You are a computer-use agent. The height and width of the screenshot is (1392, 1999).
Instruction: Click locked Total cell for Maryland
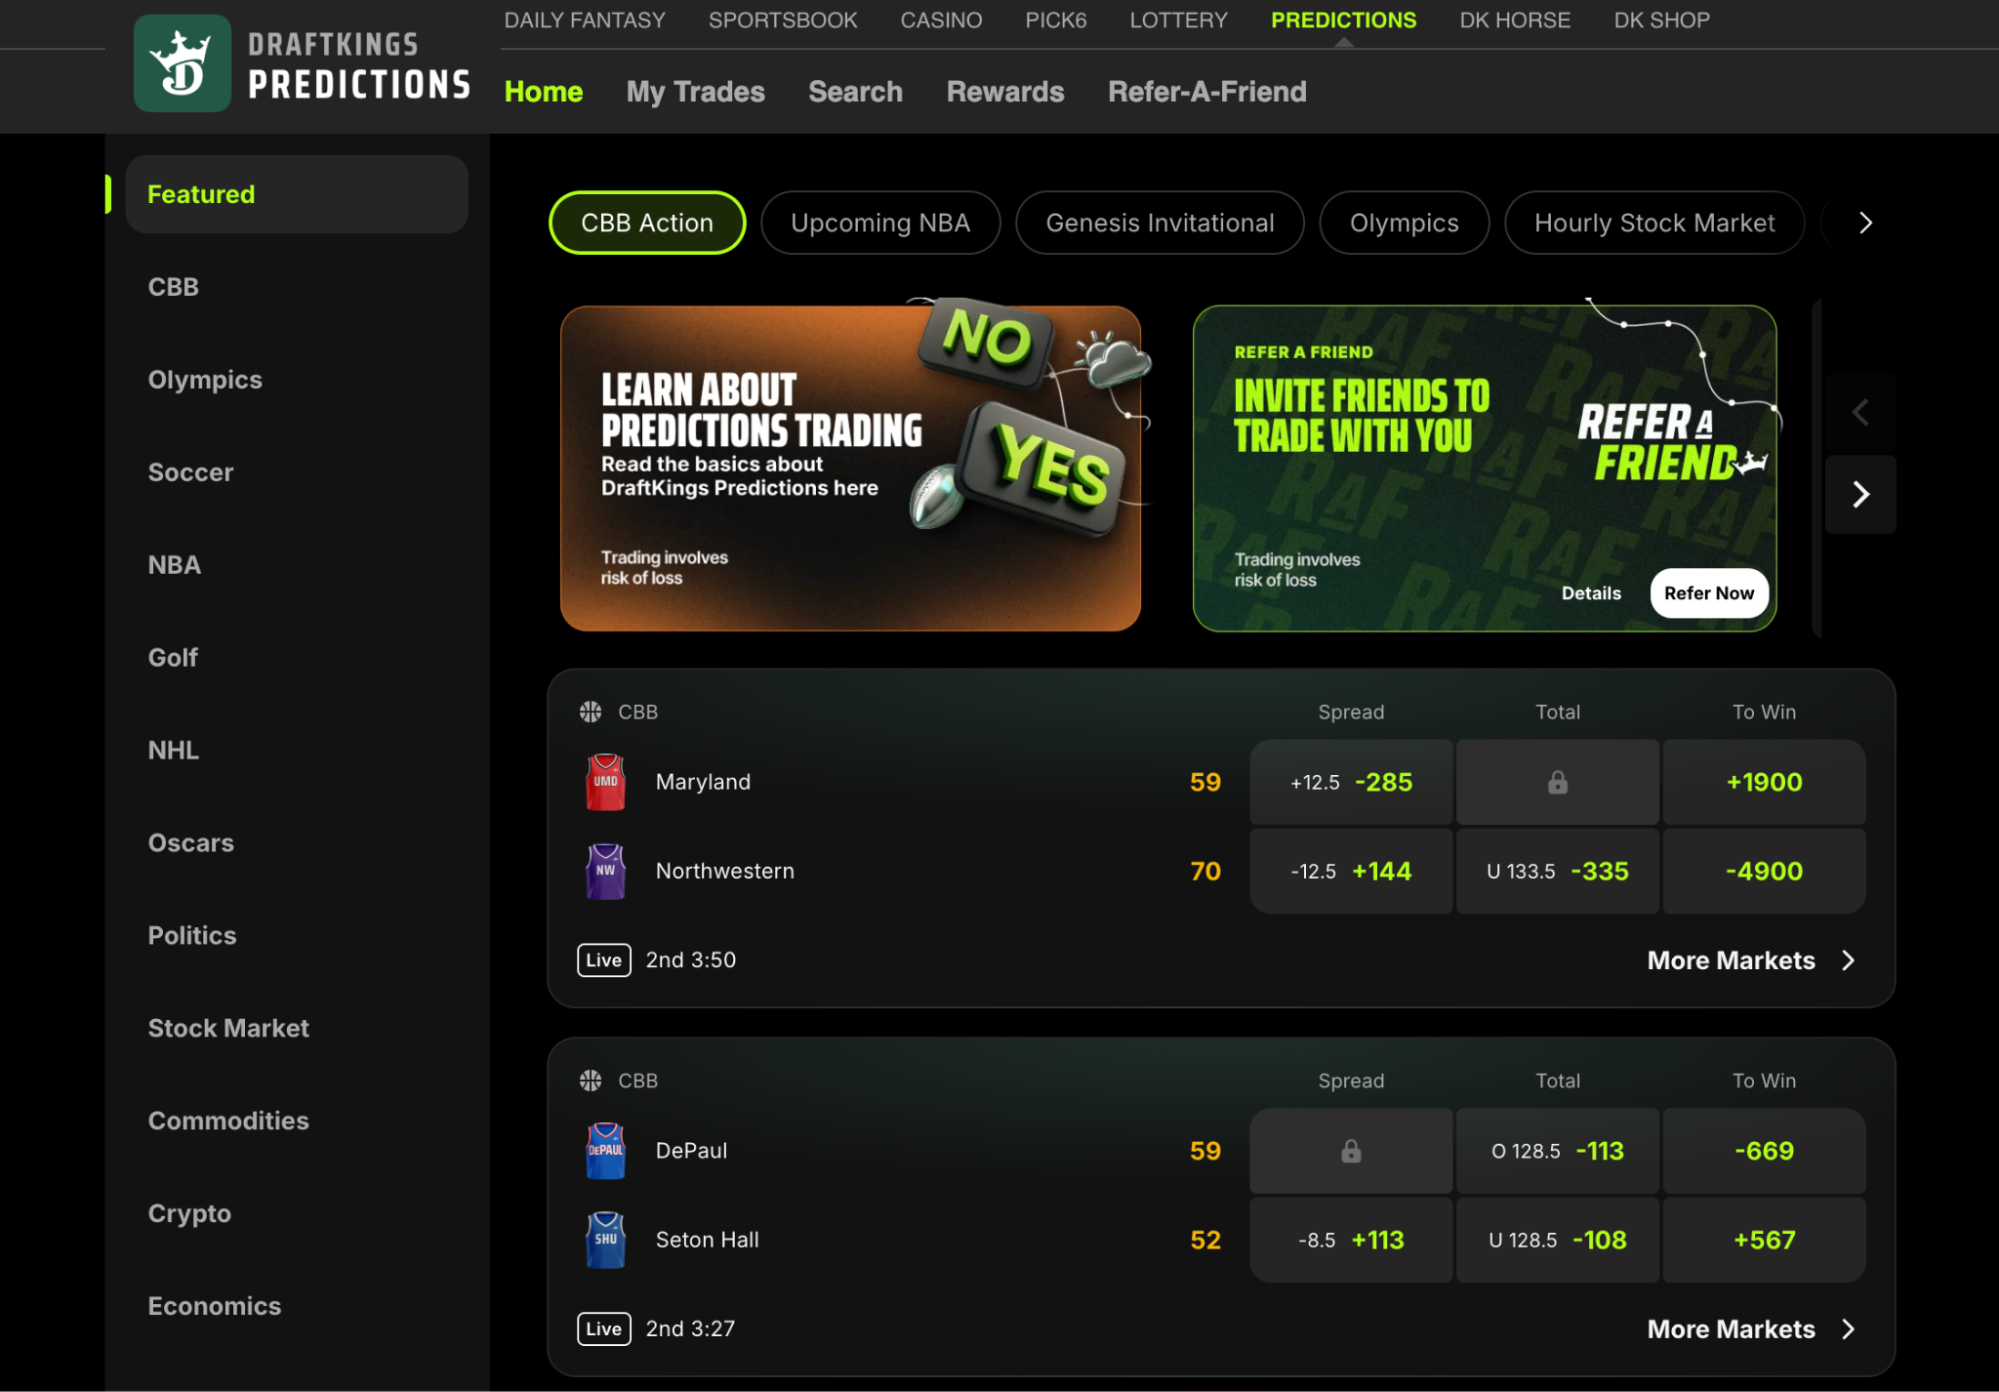click(x=1557, y=782)
